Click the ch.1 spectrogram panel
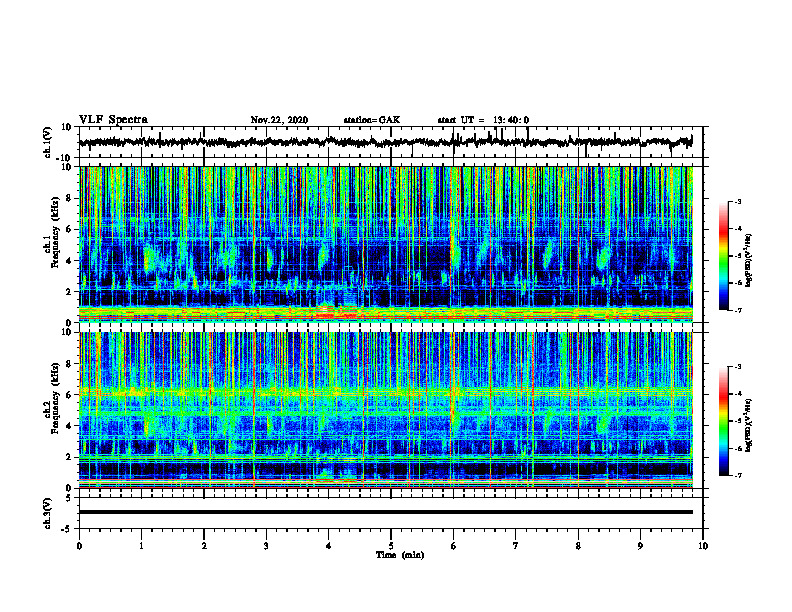 tap(385, 244)
